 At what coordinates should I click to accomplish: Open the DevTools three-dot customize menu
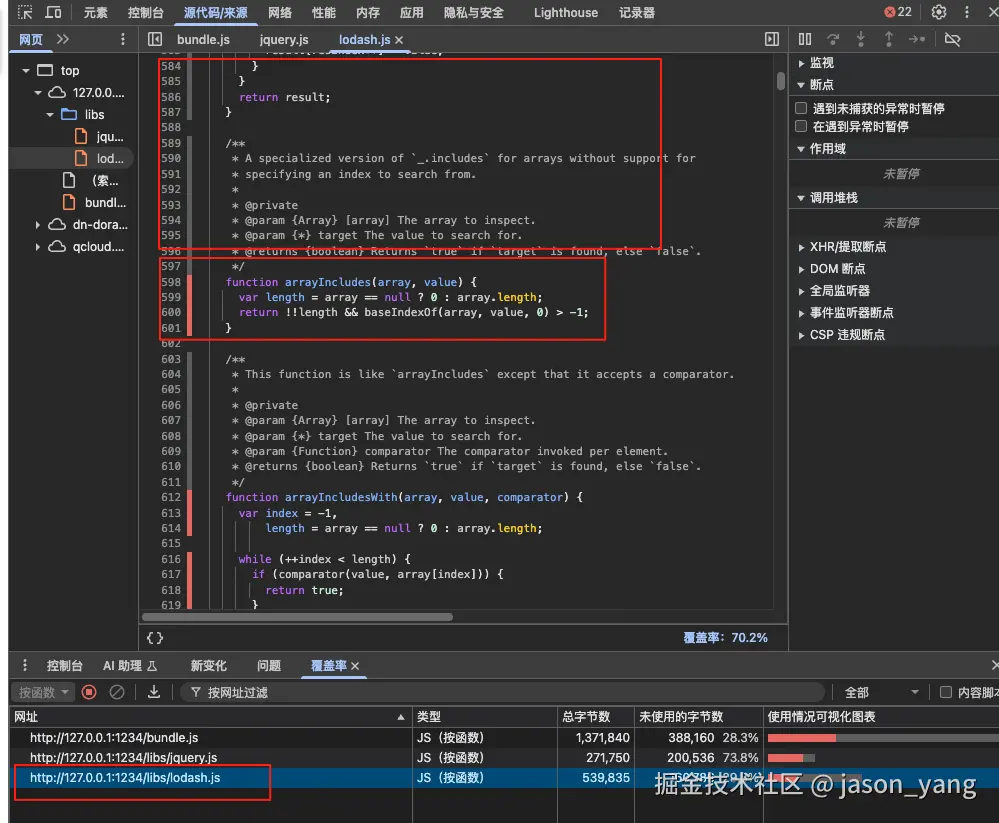(x=967, y=12)
